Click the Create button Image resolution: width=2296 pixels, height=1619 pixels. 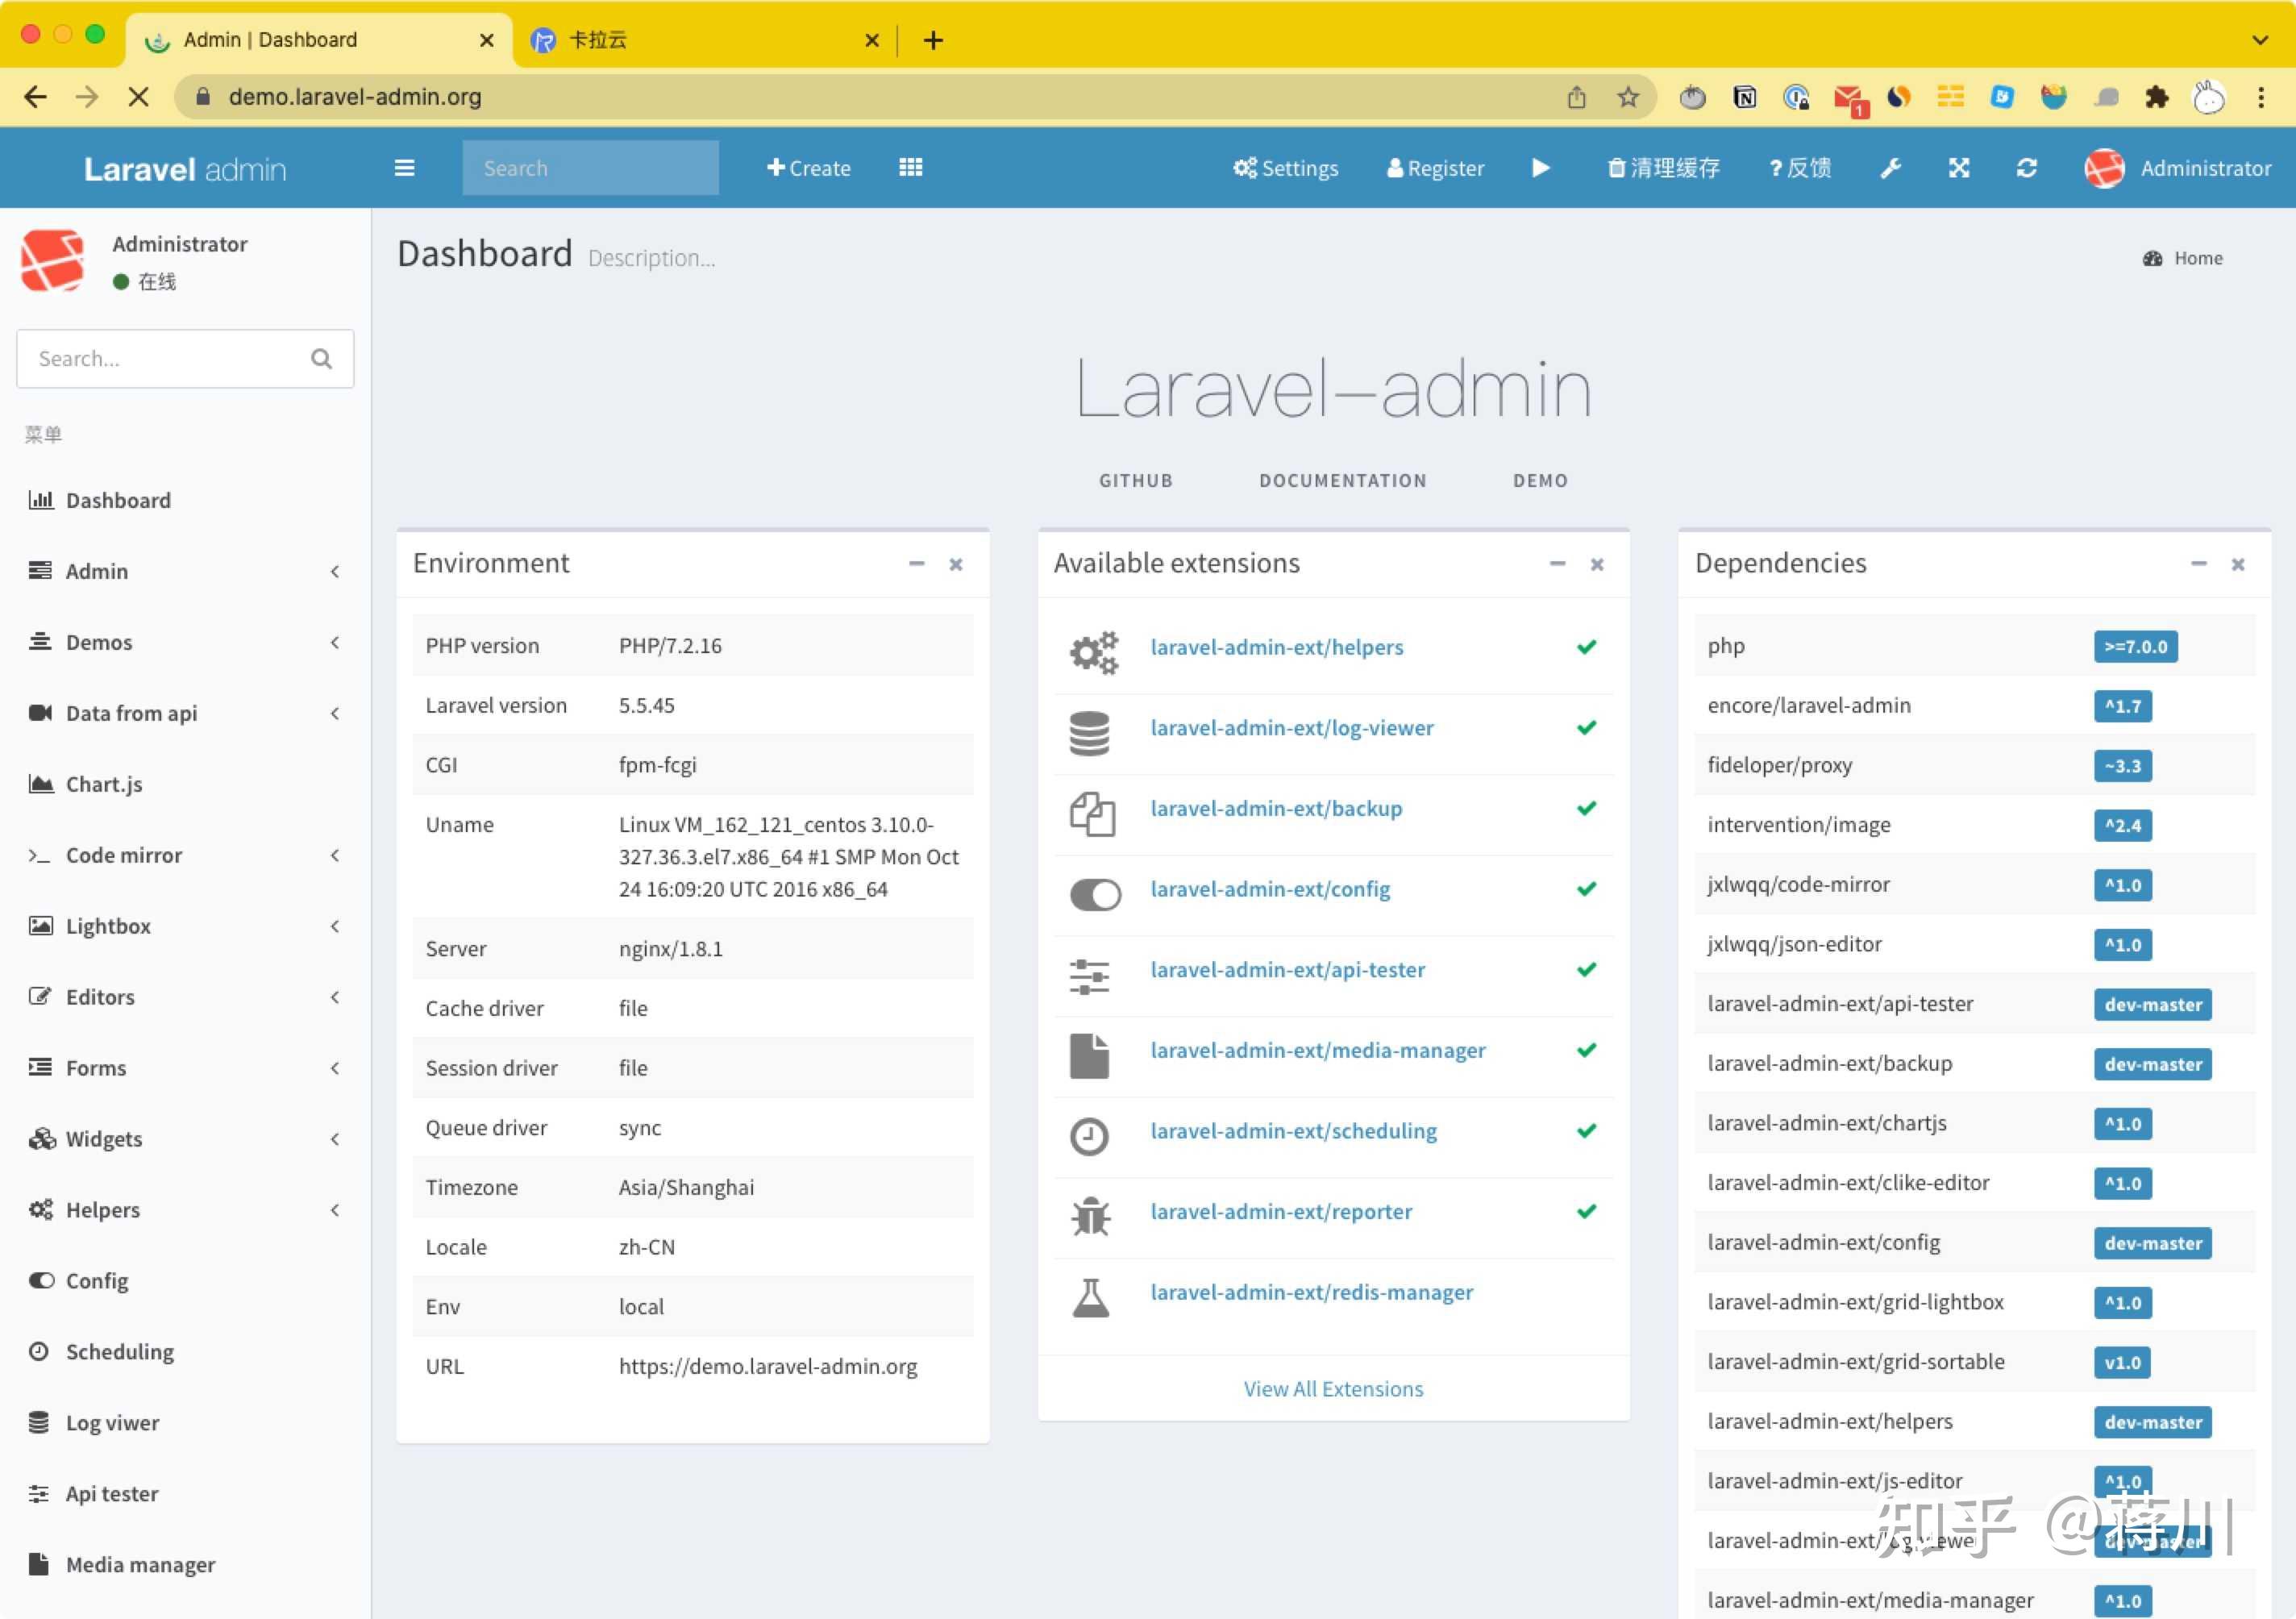(808, 167)
